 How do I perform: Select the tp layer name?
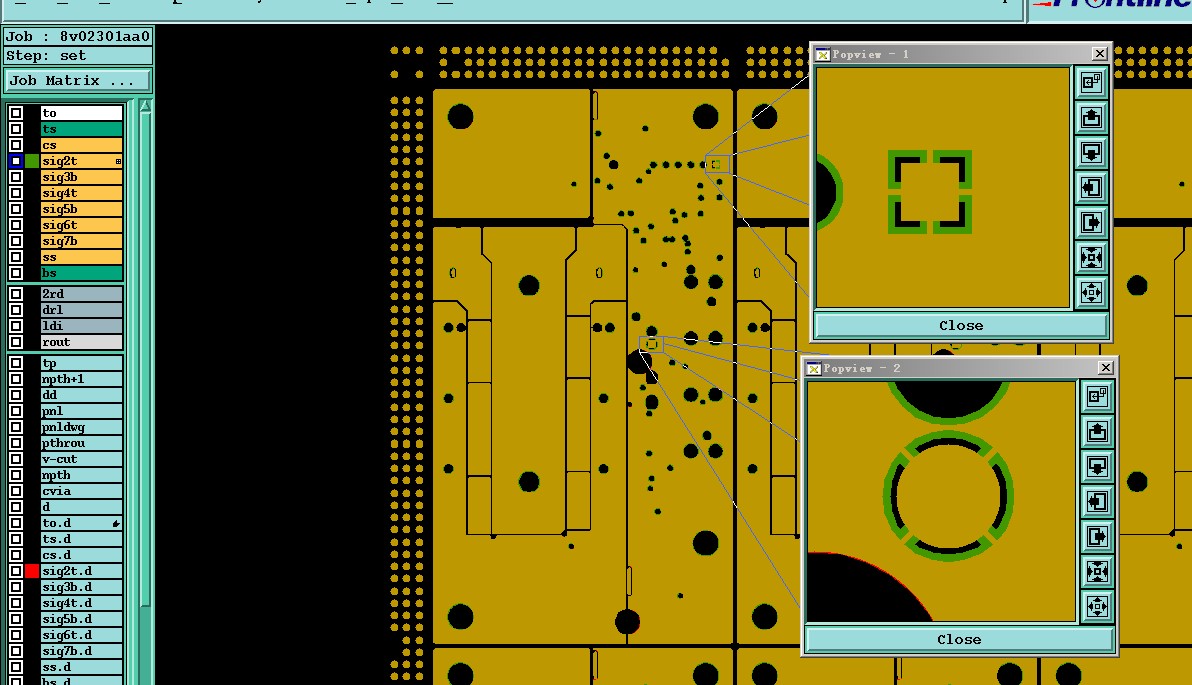tap(81, 363)
